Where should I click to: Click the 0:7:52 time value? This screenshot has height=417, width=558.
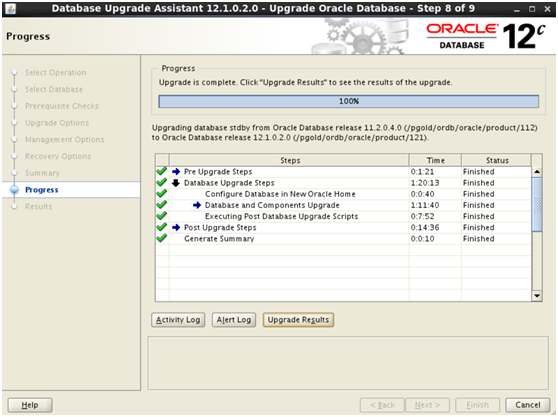coord(422,216)
